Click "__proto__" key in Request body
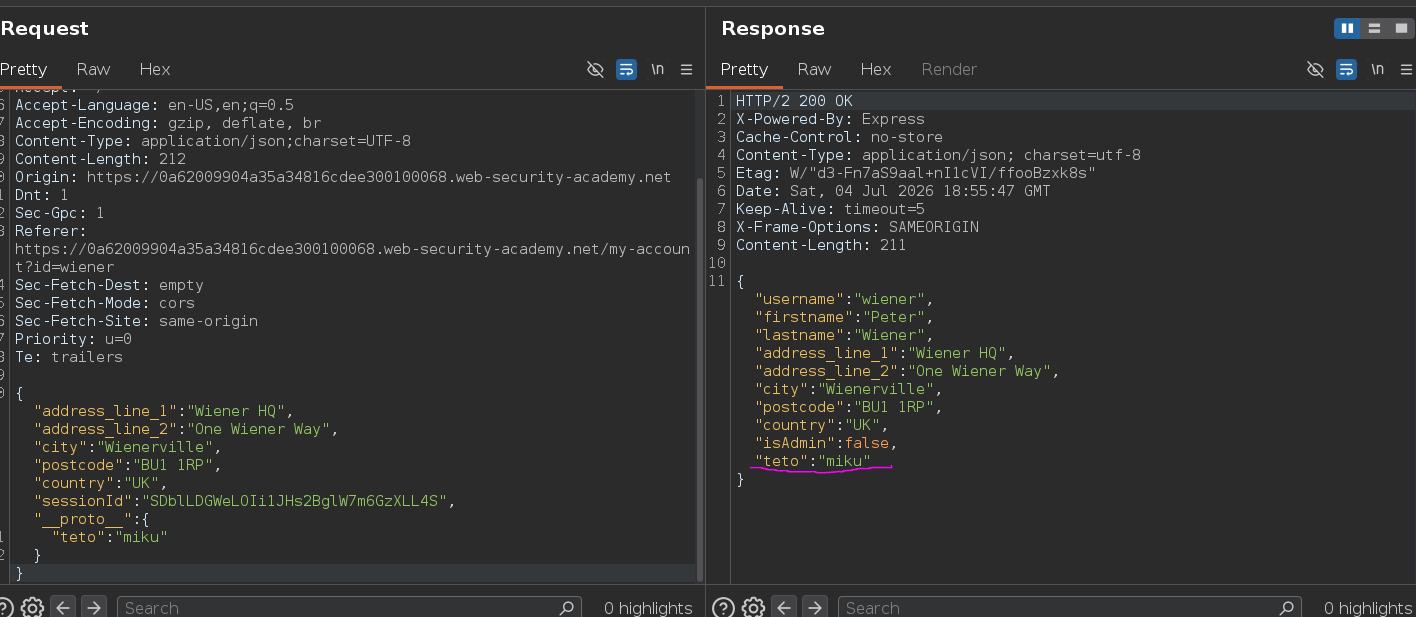This screenshot has width=1416, height=617. 82,519
